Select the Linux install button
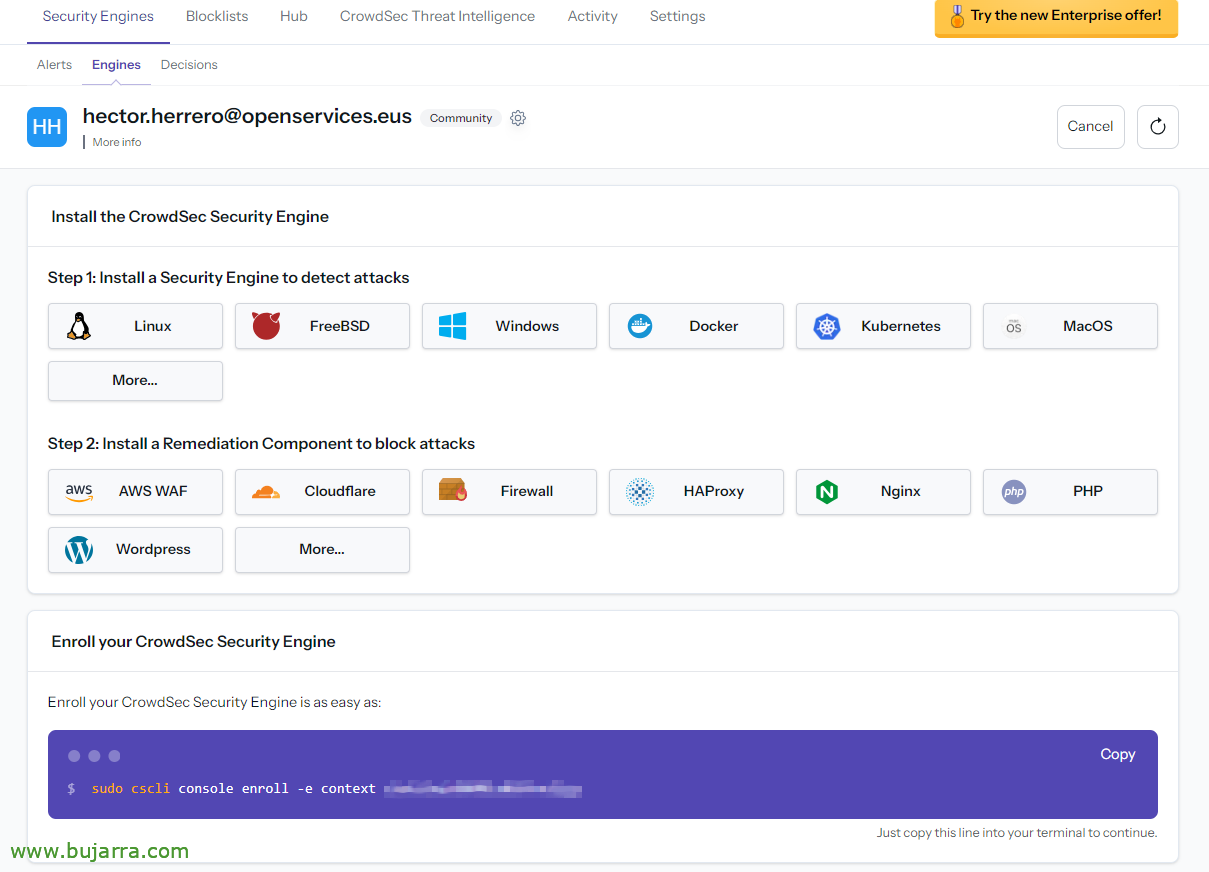Screen dimensions: 1209x872 tap(135, 326)
